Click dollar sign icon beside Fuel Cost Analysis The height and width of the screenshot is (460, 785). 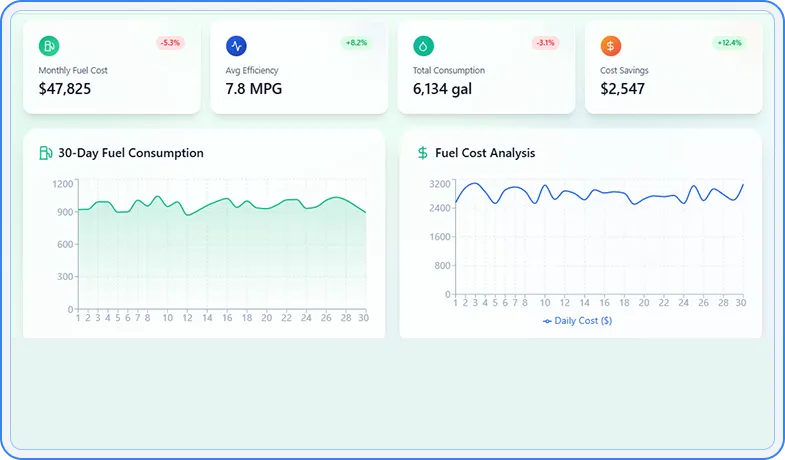coord(423,153)
